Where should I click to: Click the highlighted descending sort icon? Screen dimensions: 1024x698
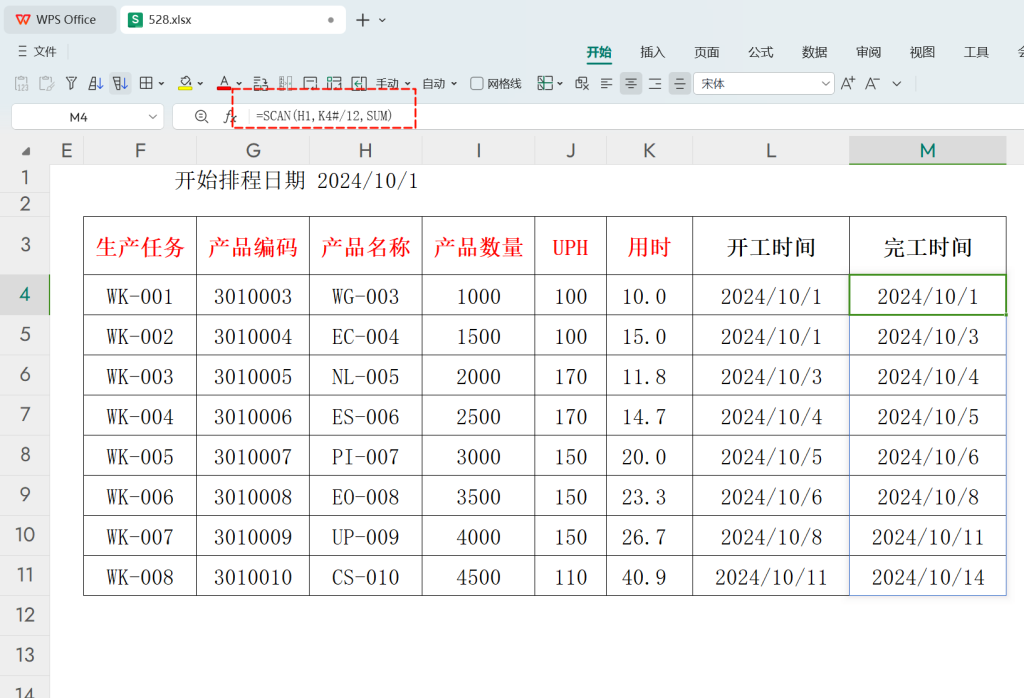(x=120, y=84)
